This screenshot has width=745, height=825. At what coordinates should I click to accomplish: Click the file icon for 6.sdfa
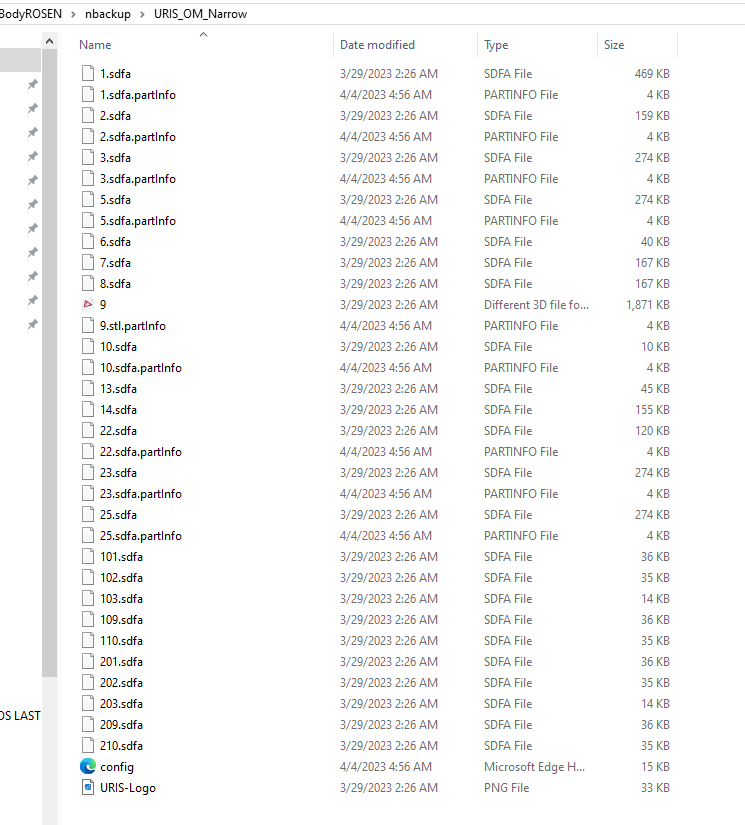coord(88,242)
